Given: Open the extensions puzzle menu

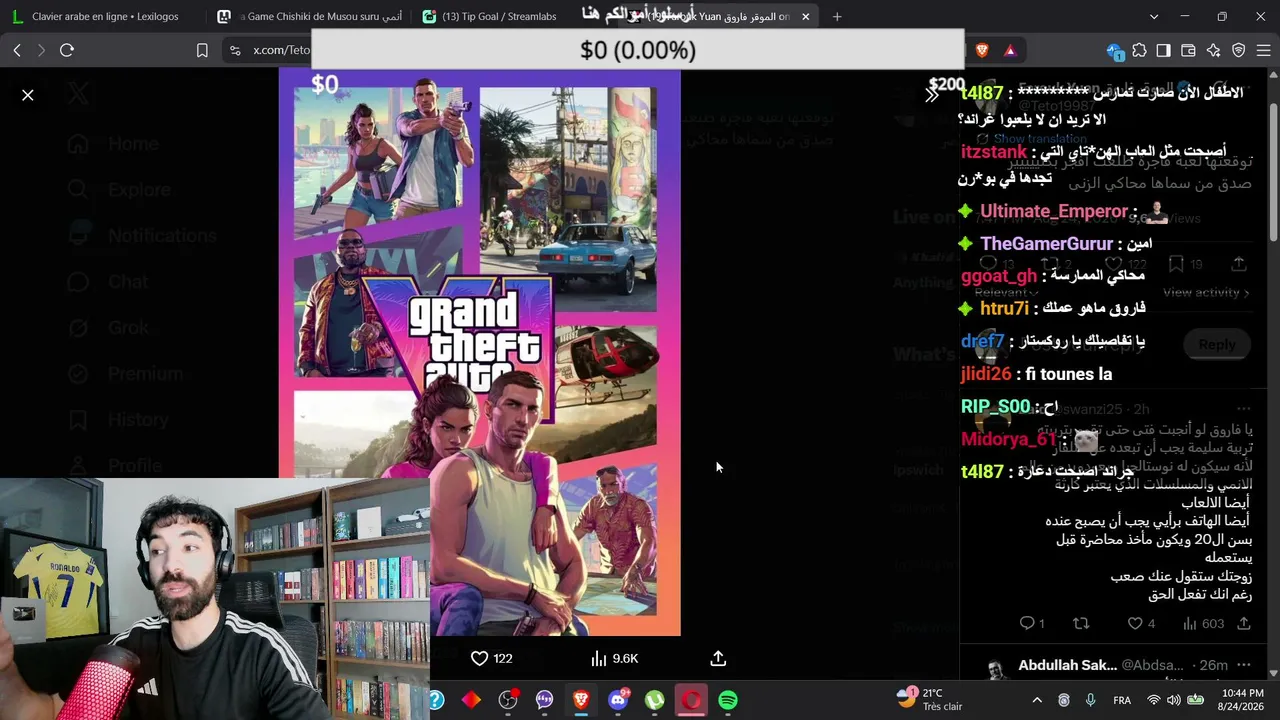Looking at the screenshot, I should coord(1139,50).
